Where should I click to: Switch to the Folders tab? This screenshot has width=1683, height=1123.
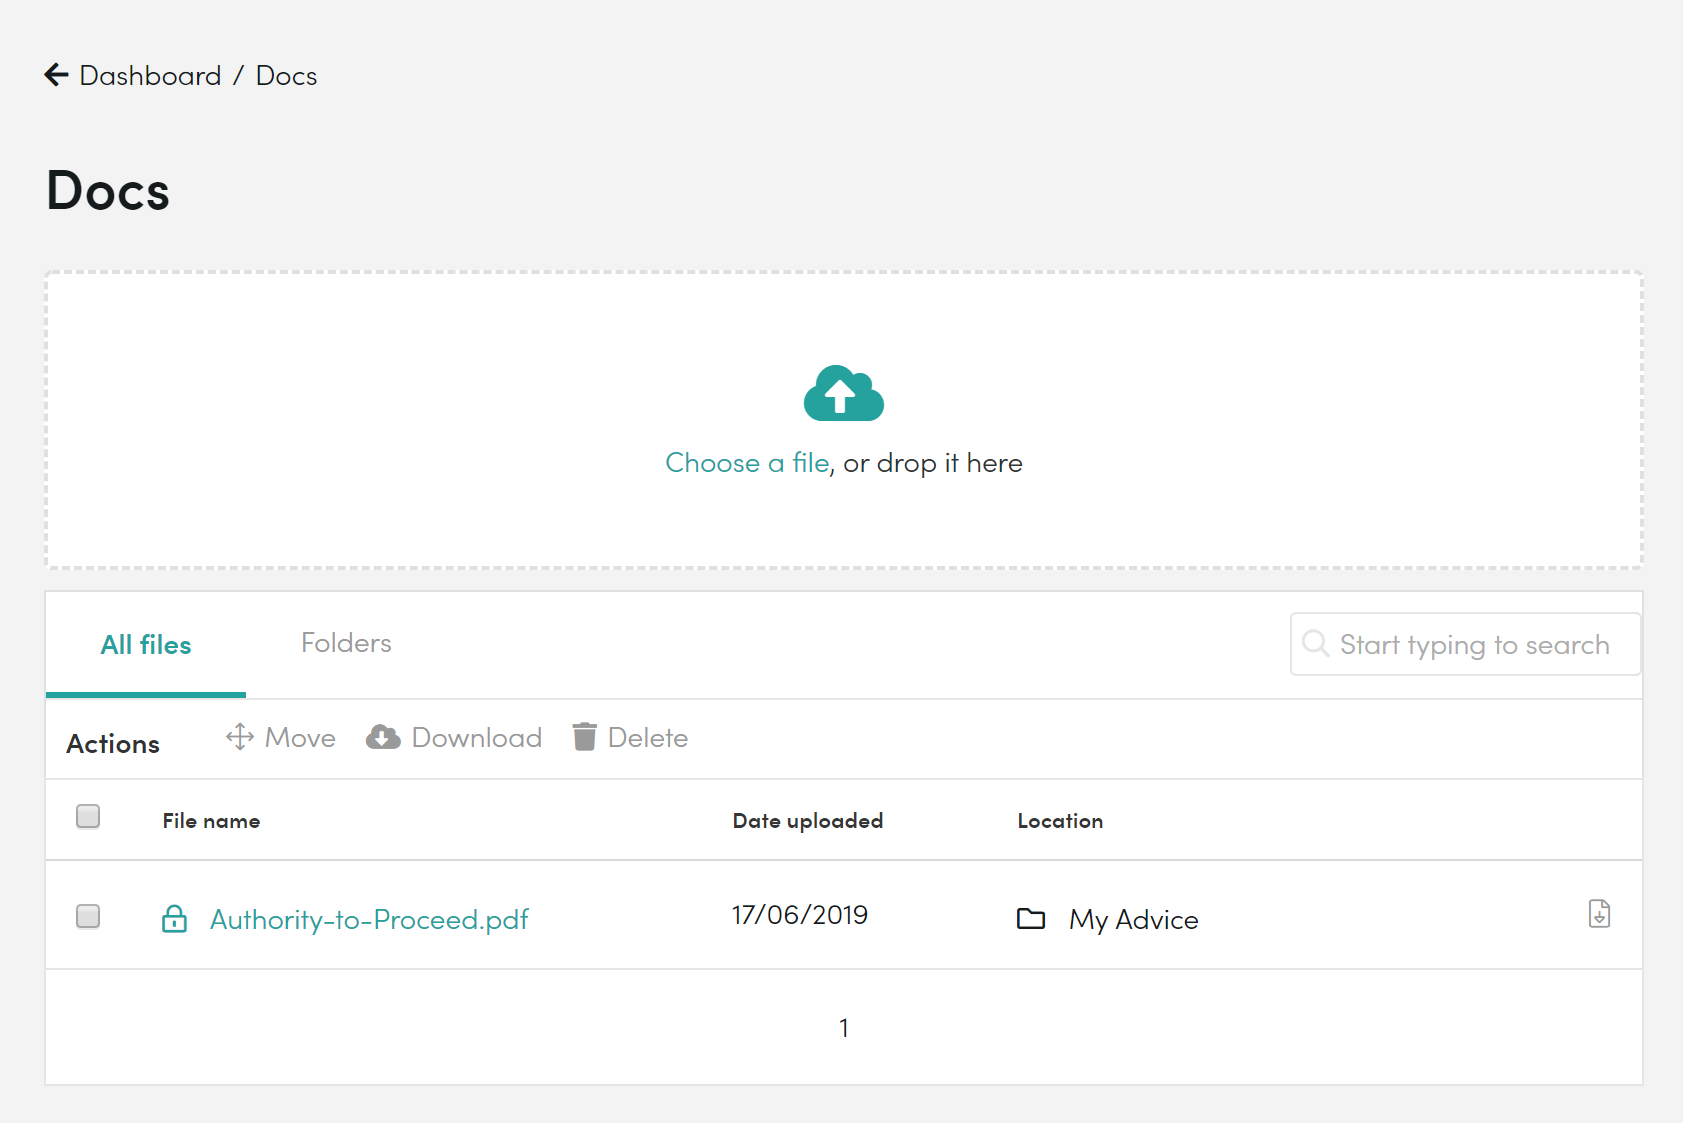click(x=346, y=643)
